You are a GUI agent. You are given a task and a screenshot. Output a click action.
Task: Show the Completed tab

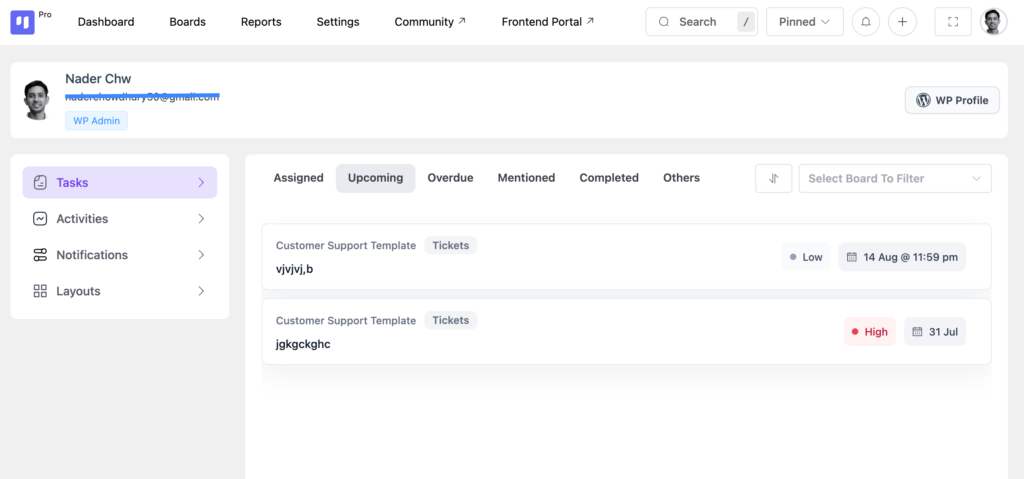point(609,178)
